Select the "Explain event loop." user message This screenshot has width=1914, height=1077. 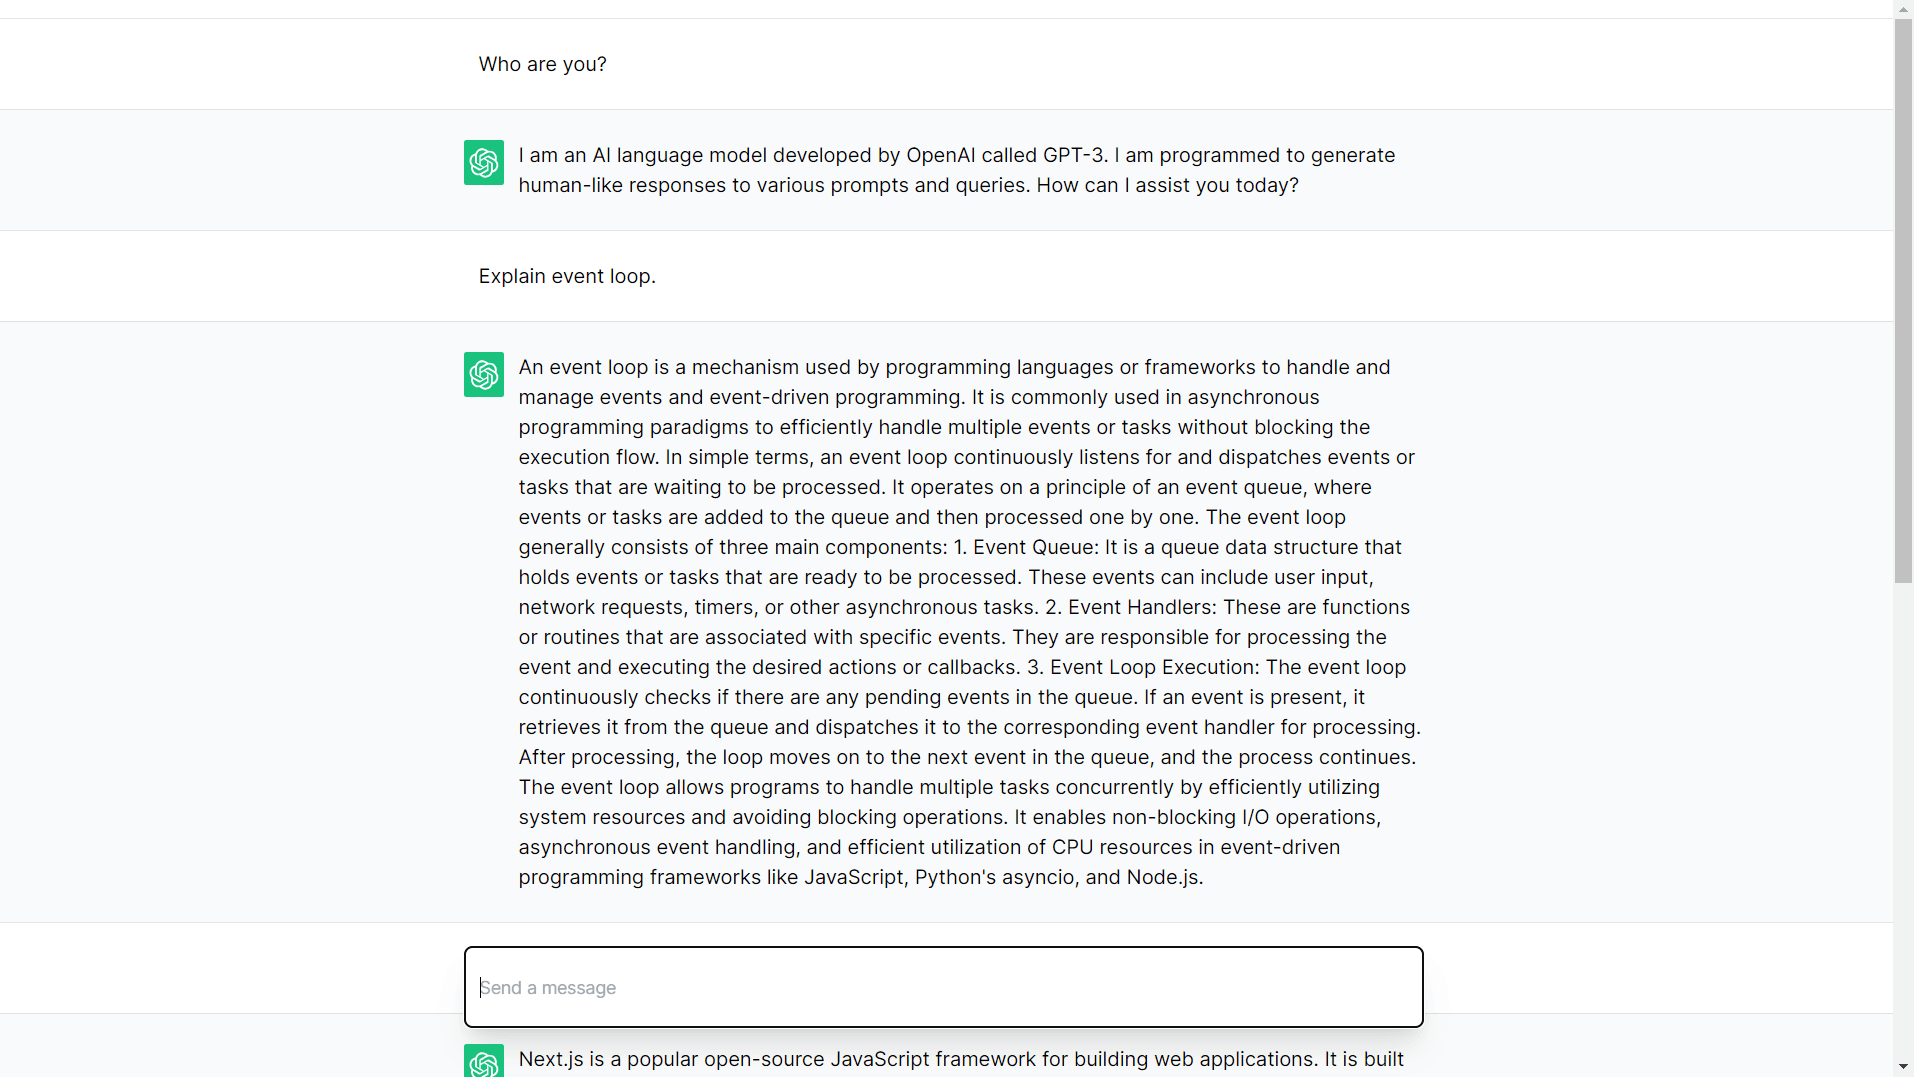coord(567,276)
